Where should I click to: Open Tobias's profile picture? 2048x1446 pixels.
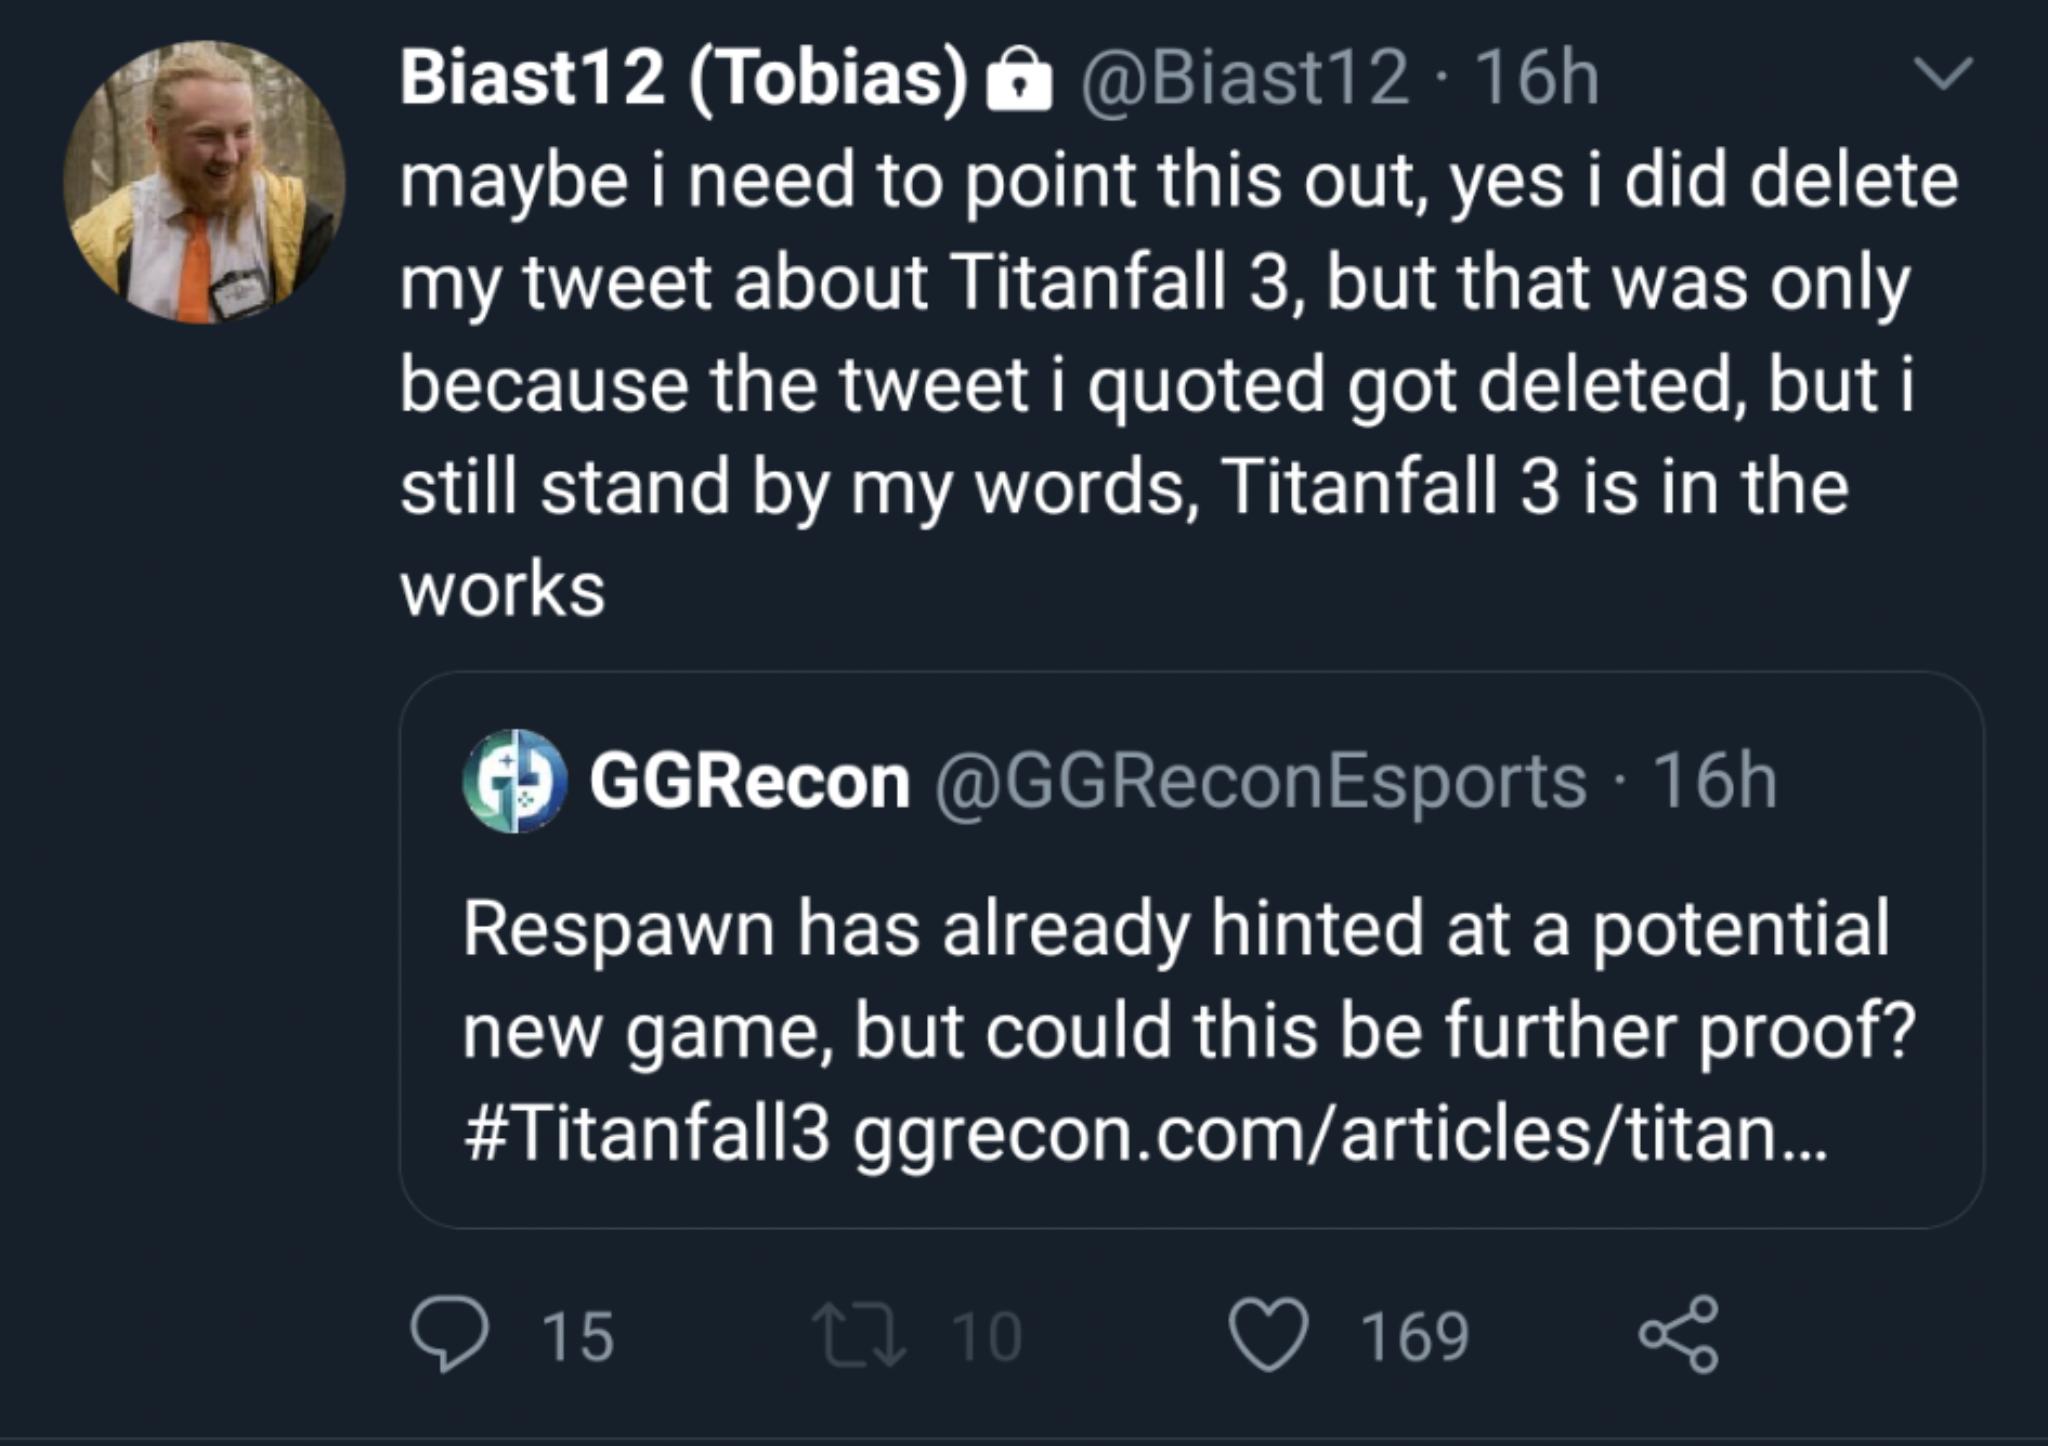[x=204, y=182]
